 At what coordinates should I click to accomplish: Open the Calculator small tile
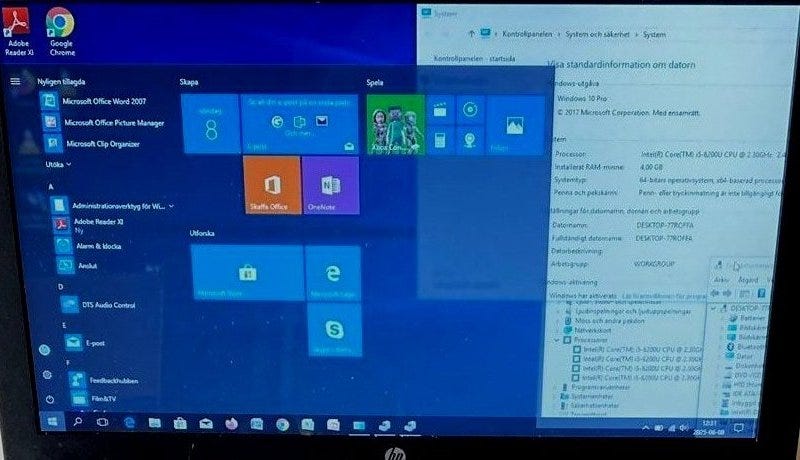pos(440,140)
